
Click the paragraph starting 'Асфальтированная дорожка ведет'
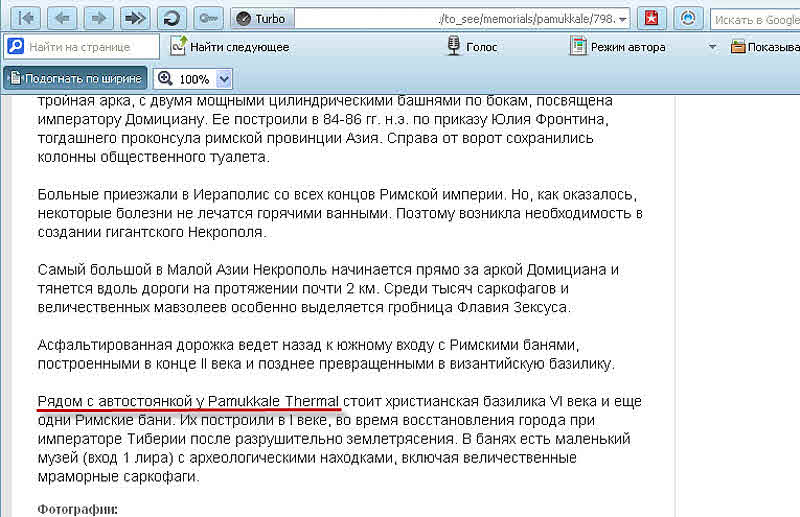(327, 354)
